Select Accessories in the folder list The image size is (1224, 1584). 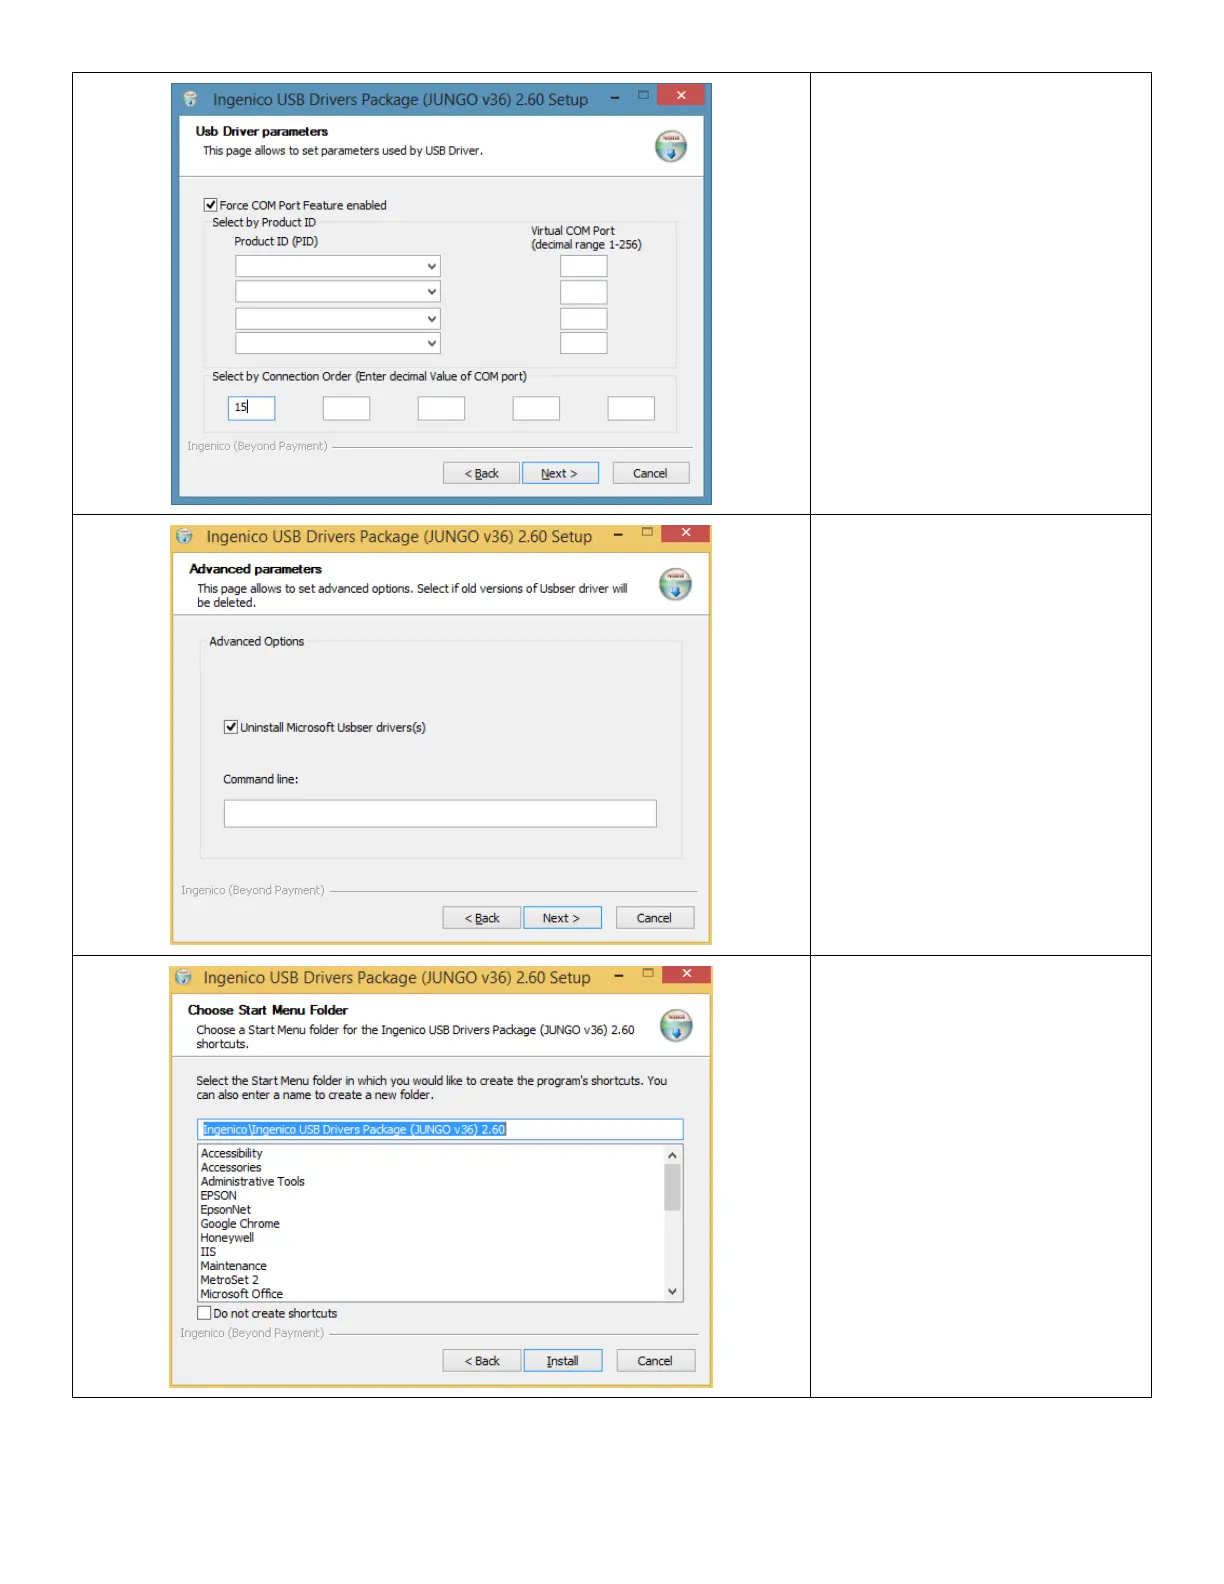point(231,1167)
